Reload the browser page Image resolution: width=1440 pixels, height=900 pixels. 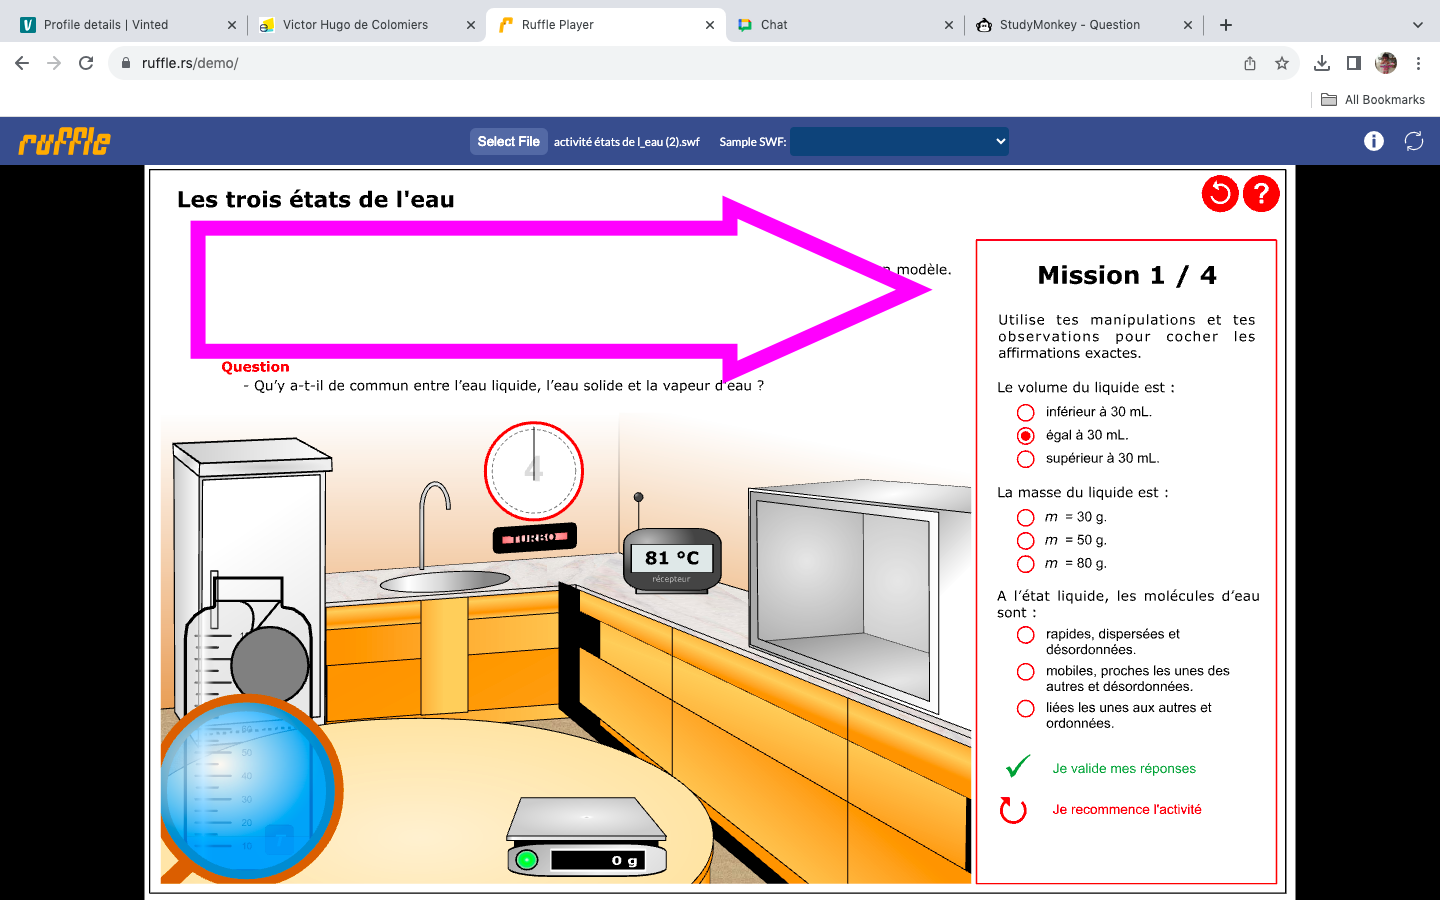(86, 63)
